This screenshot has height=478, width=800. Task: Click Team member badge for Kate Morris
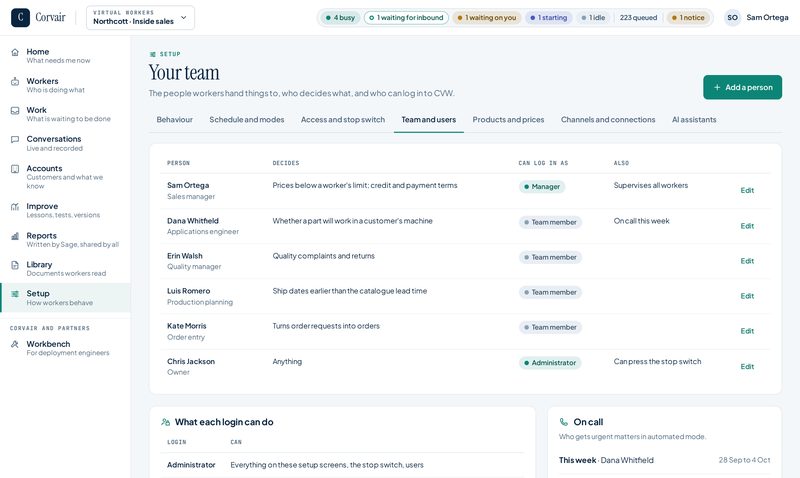550,328
